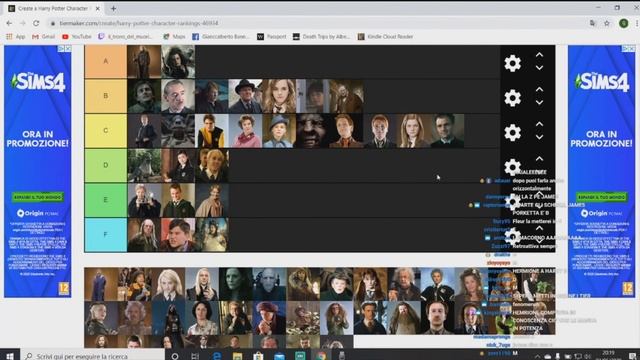This screenshot has height=360, width=640.
Task: Open a new browser tab
Action: click(x=113, y=8)
